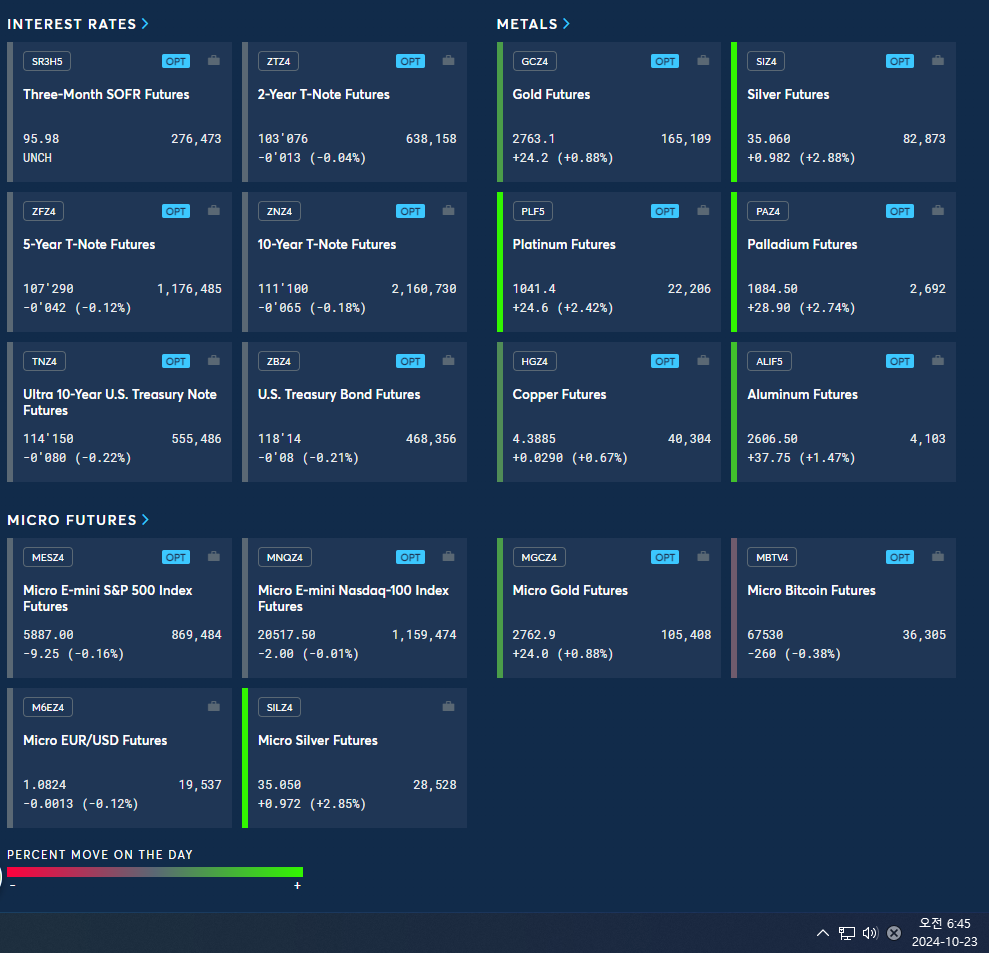Open the 10-Year T-Note Futures title

[327, 245]
